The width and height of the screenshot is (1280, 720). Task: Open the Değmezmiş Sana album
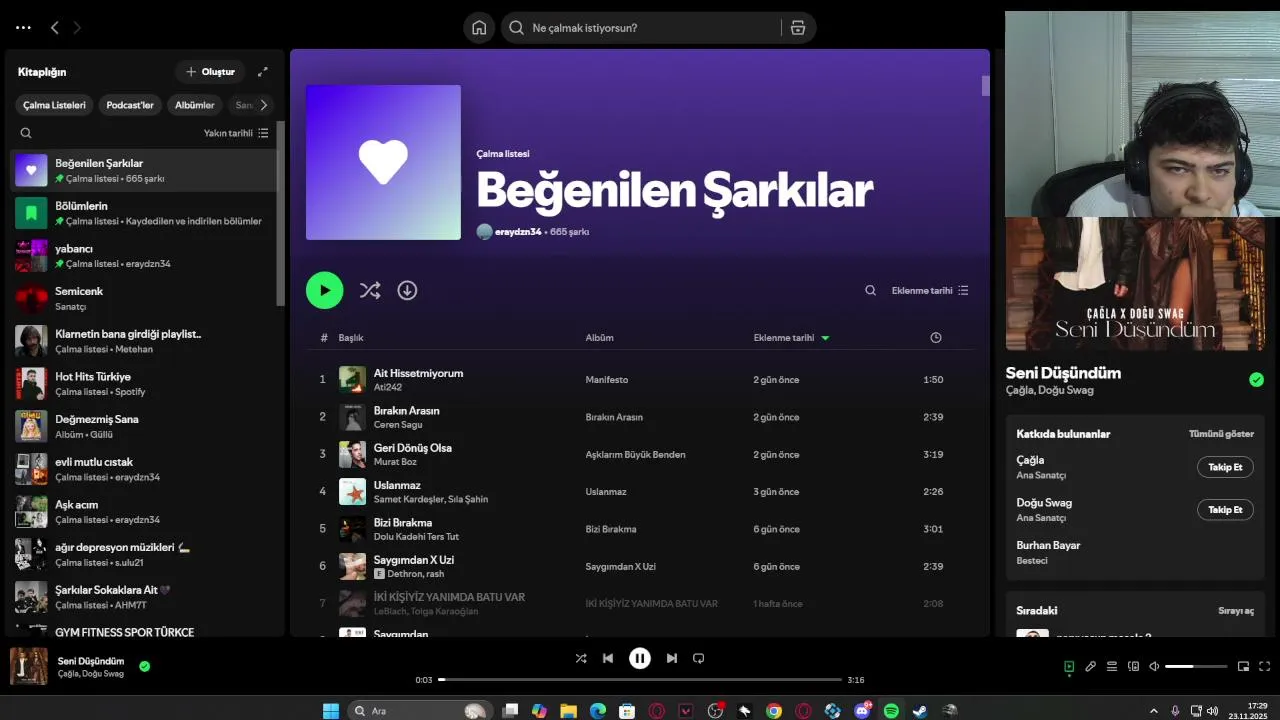tap(143, 426)
